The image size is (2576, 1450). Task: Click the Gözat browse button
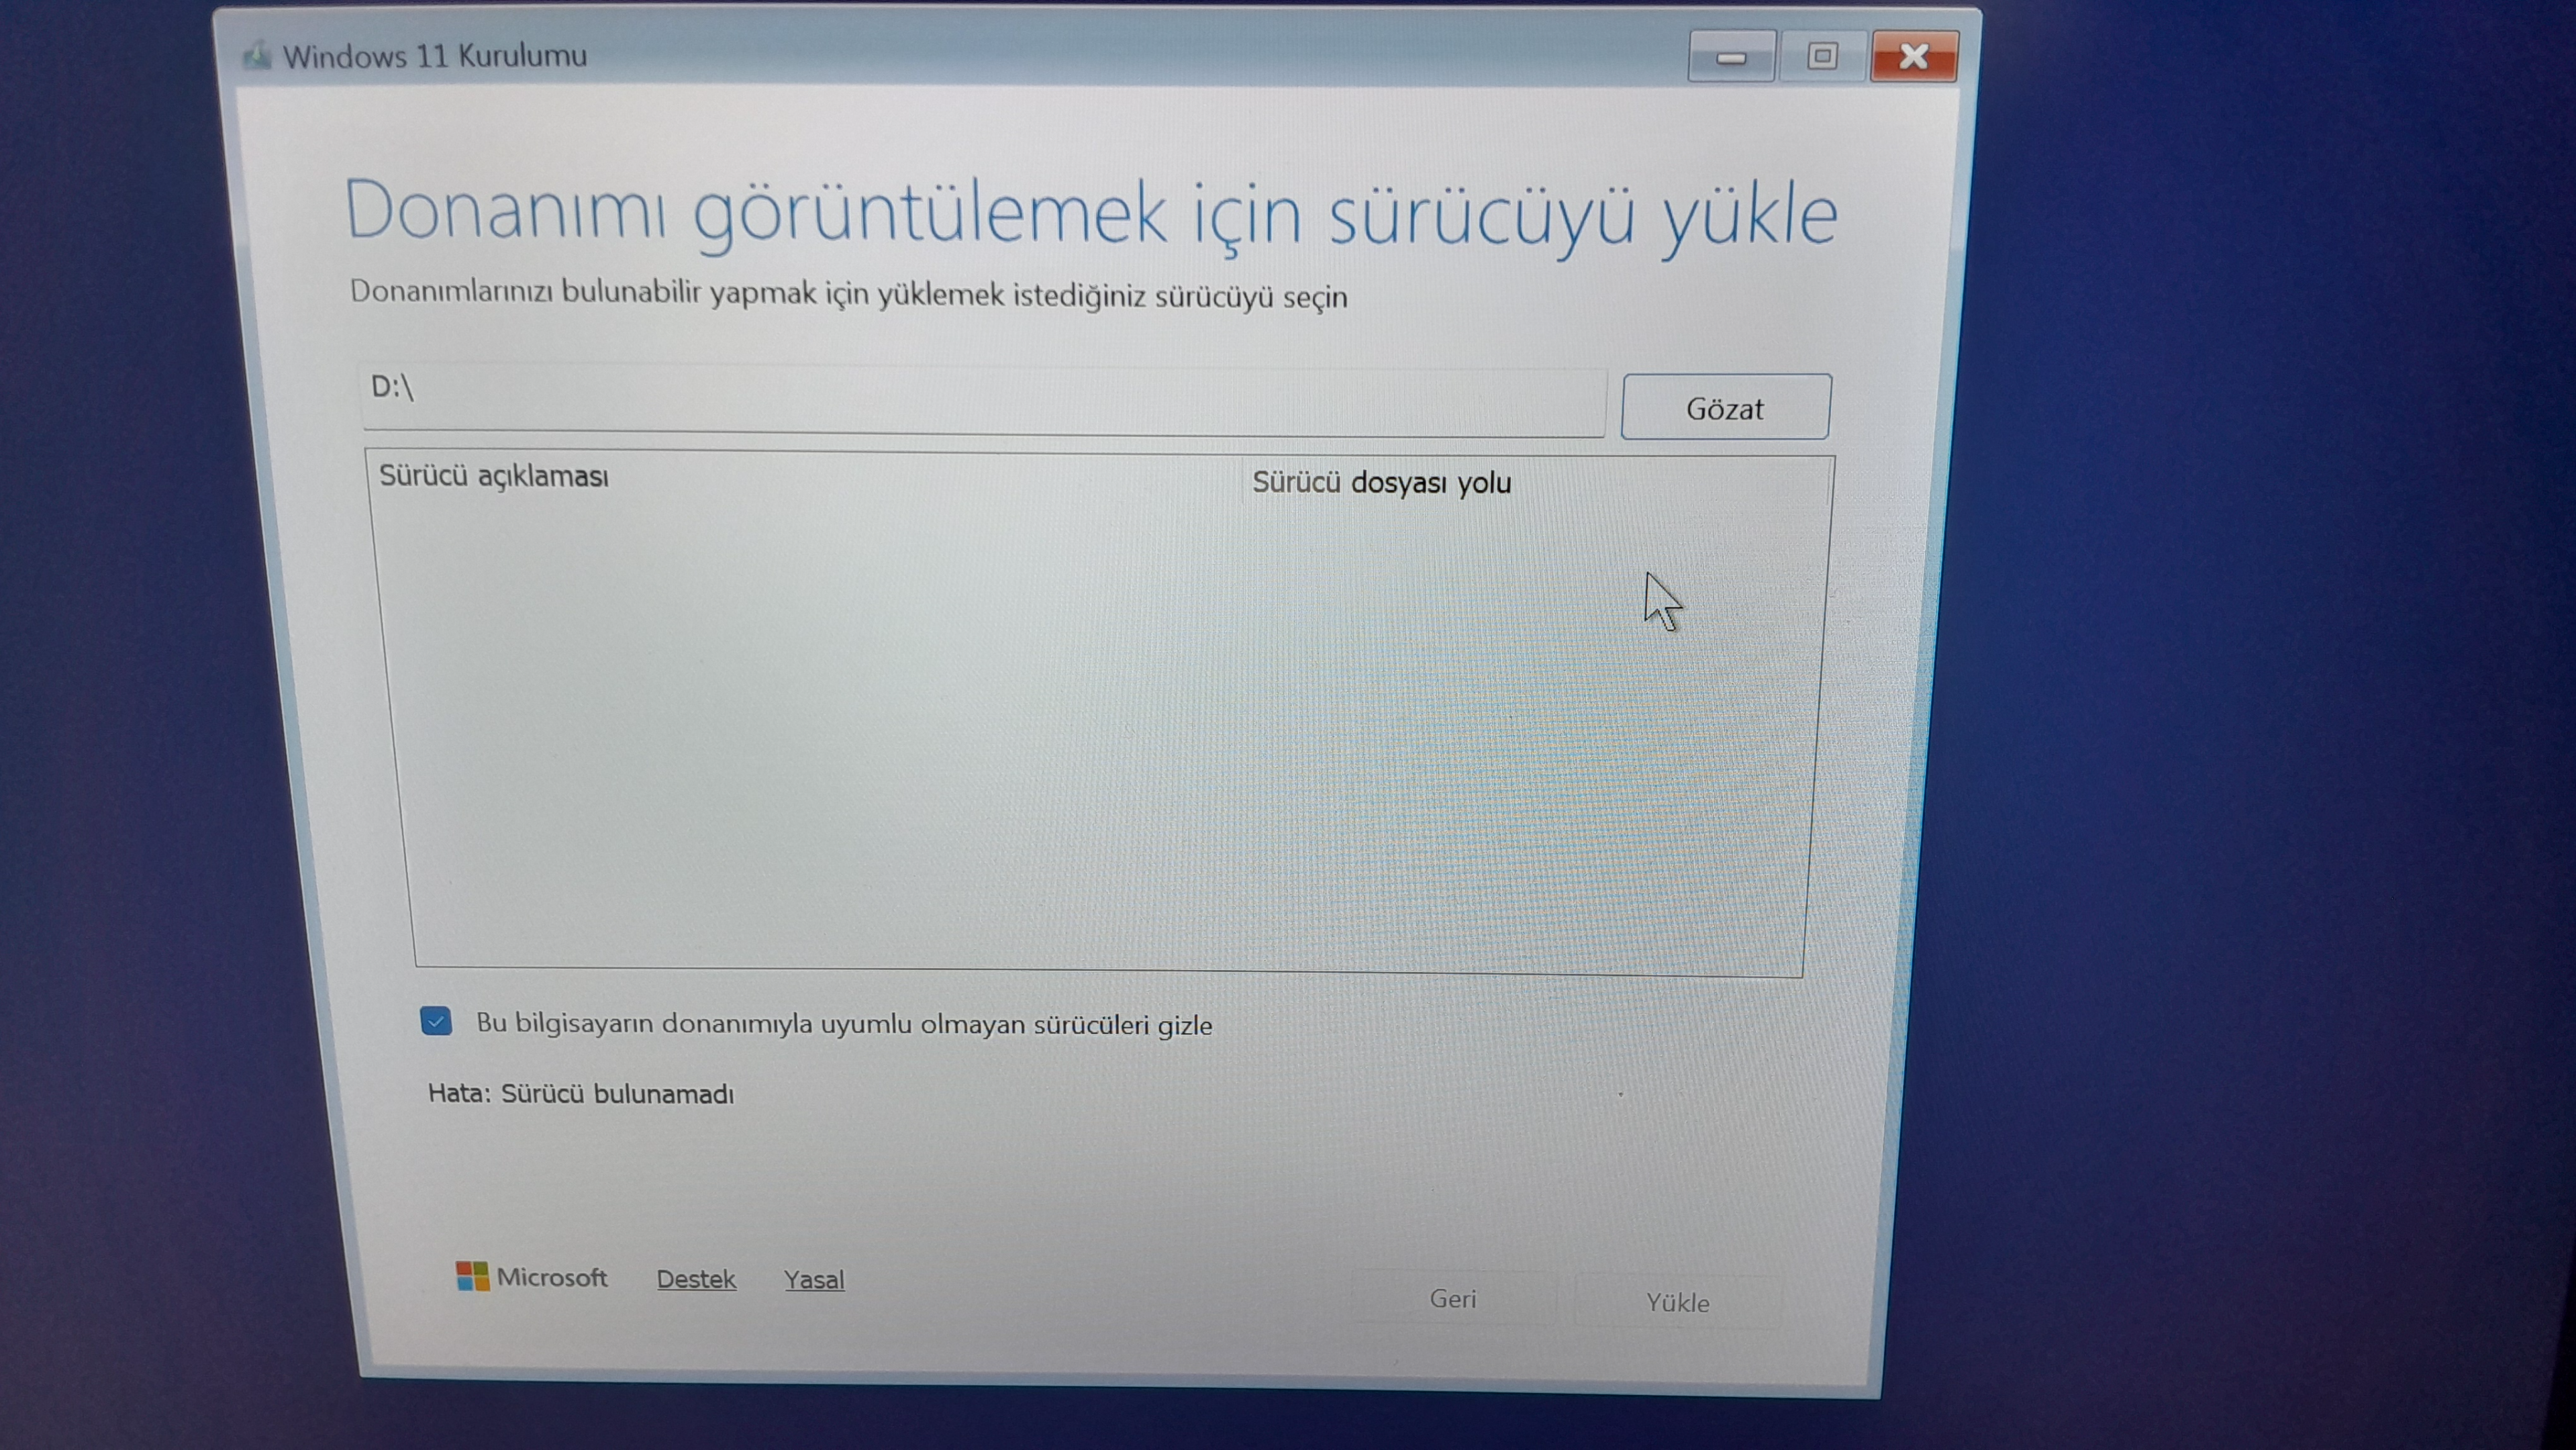[x=1725, y=407]
